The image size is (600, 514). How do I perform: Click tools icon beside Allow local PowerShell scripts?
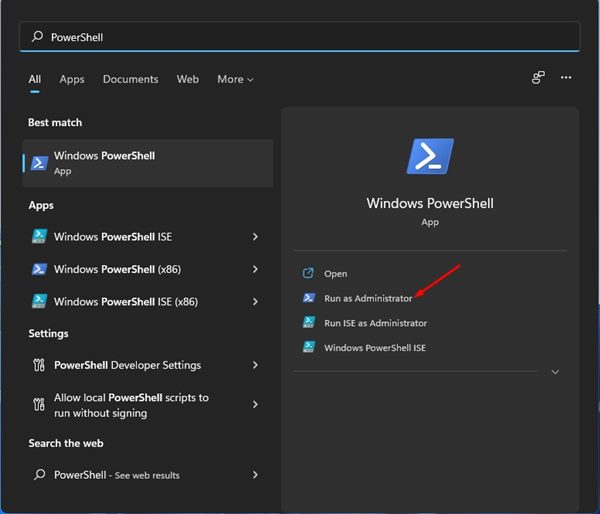(39, 405)
